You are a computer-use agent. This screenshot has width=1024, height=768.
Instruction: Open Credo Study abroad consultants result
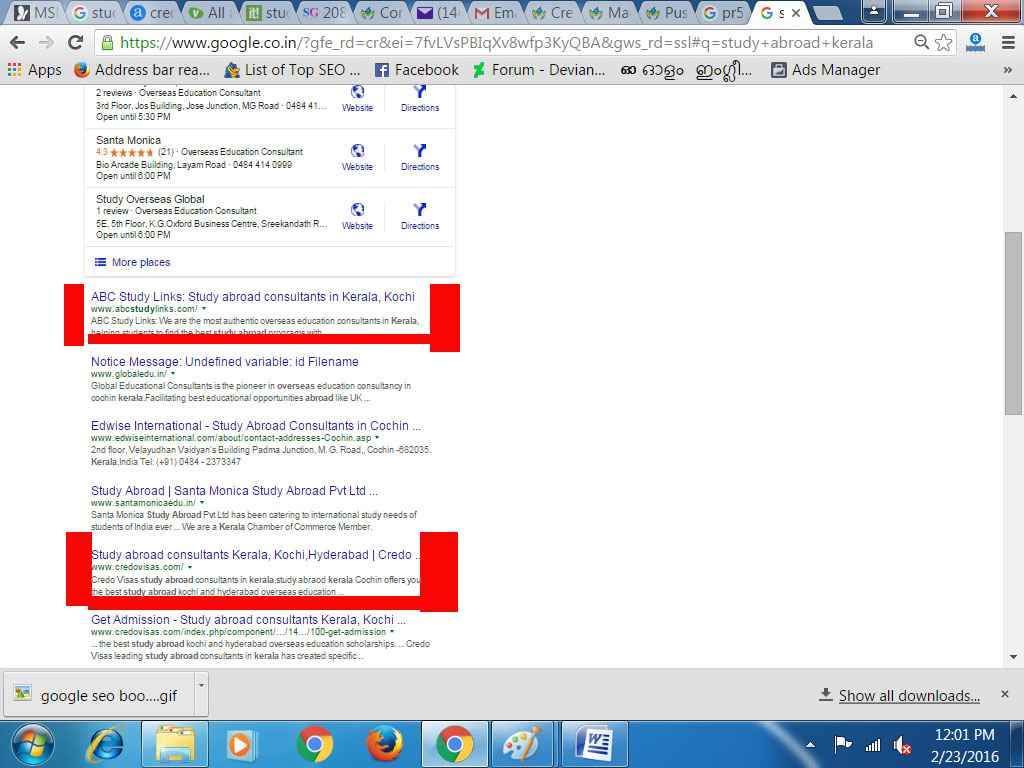(x=255, y=555)
